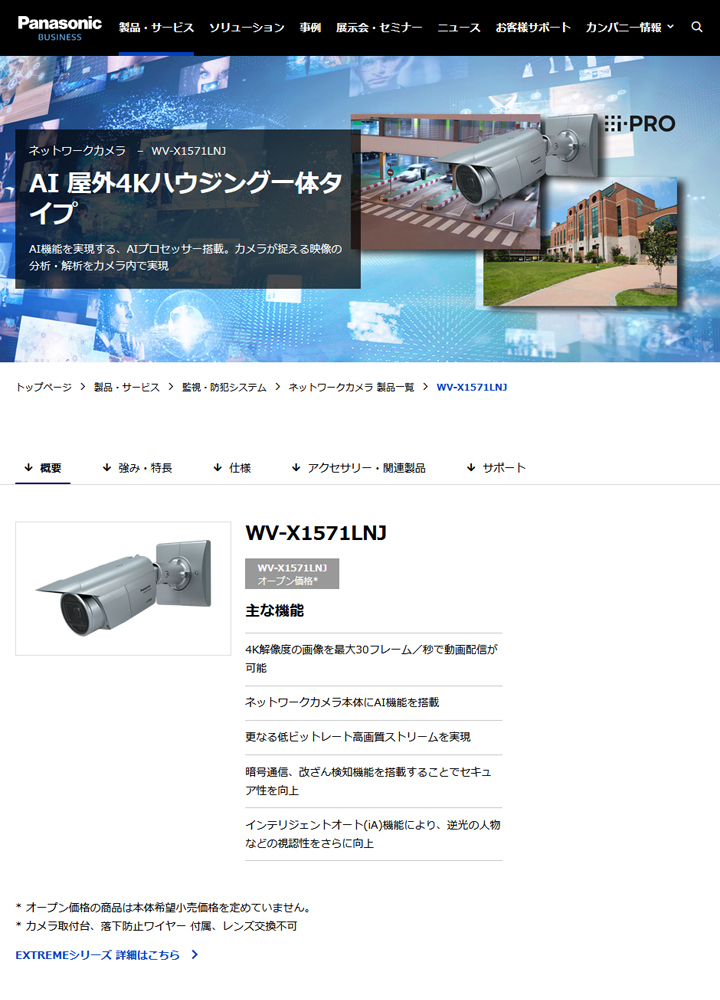The height and width of the screenshot is (1000, 720).
Task: Click the banner title AI 屋外4Kハウジング一体タイプ
Action: [186, 198]
